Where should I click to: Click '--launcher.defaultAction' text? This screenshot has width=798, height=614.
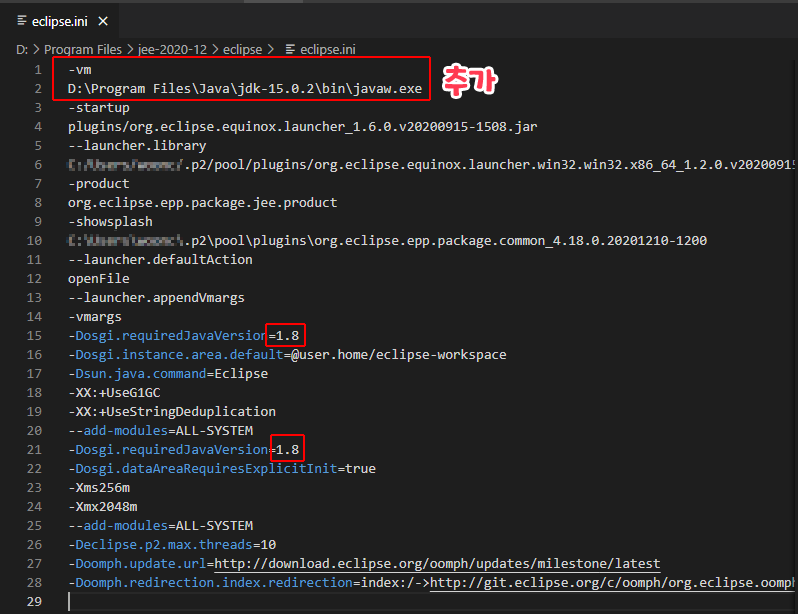click(160, 260)
